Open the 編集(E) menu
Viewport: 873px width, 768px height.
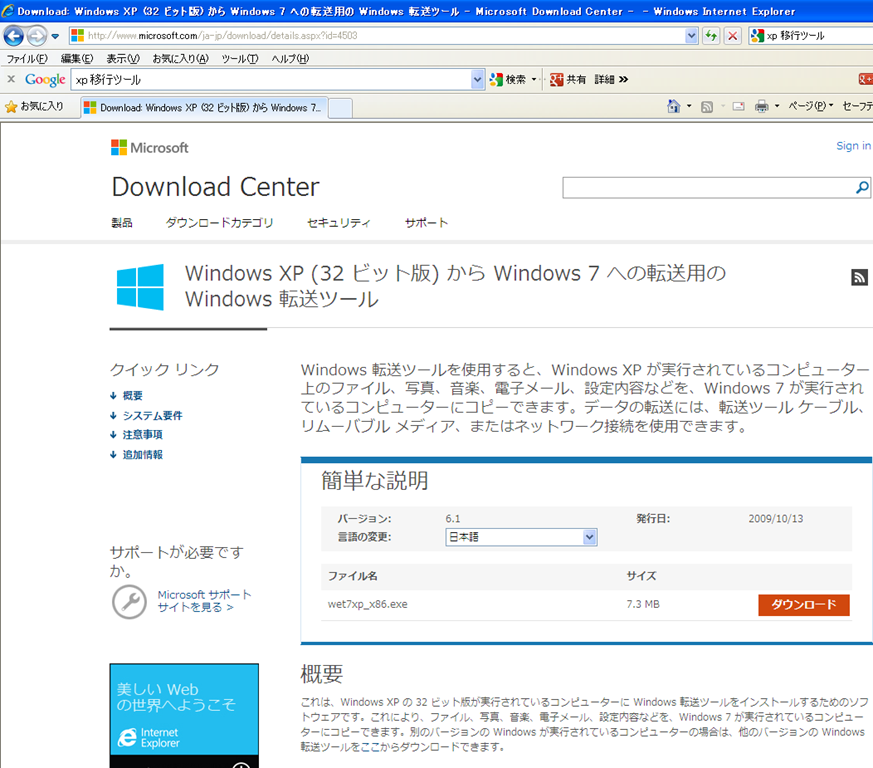tap(77, 58)
